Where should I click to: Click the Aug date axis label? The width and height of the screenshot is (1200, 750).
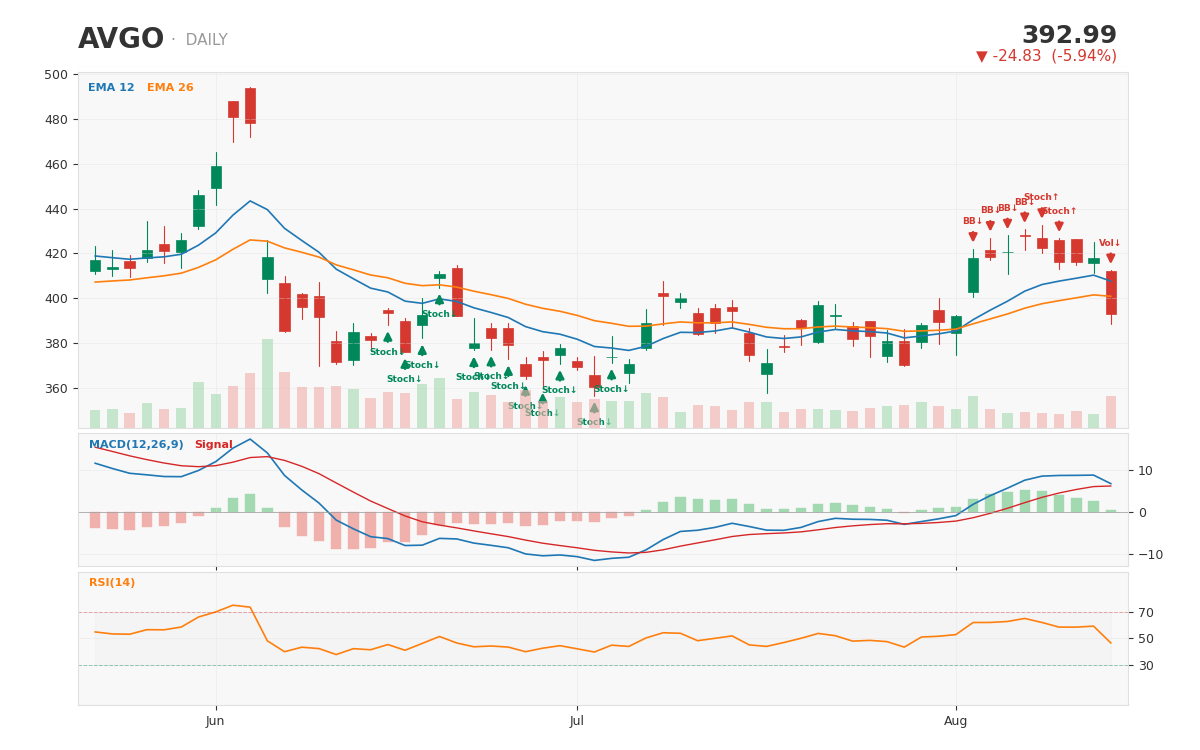[x=956, y=721]
